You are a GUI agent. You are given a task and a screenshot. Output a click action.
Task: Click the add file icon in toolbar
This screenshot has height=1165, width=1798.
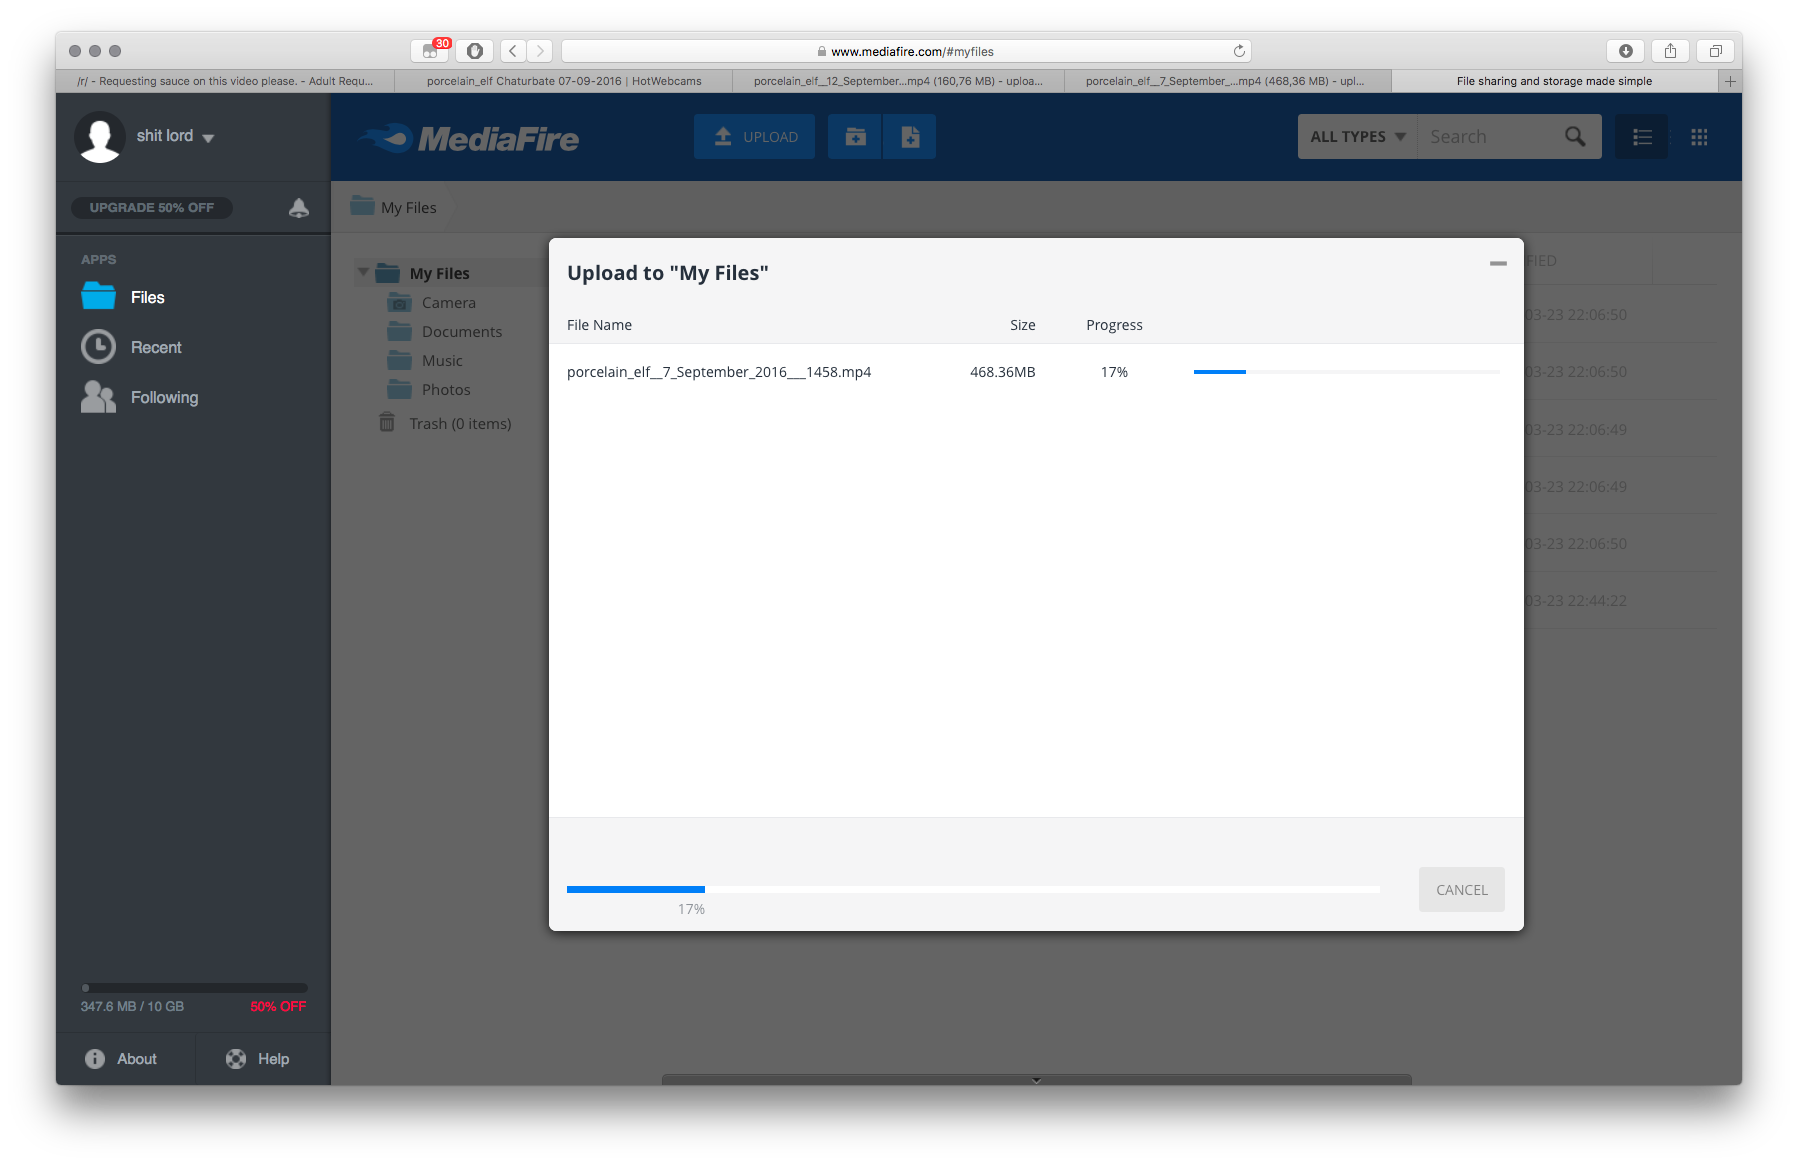(910, 137)
